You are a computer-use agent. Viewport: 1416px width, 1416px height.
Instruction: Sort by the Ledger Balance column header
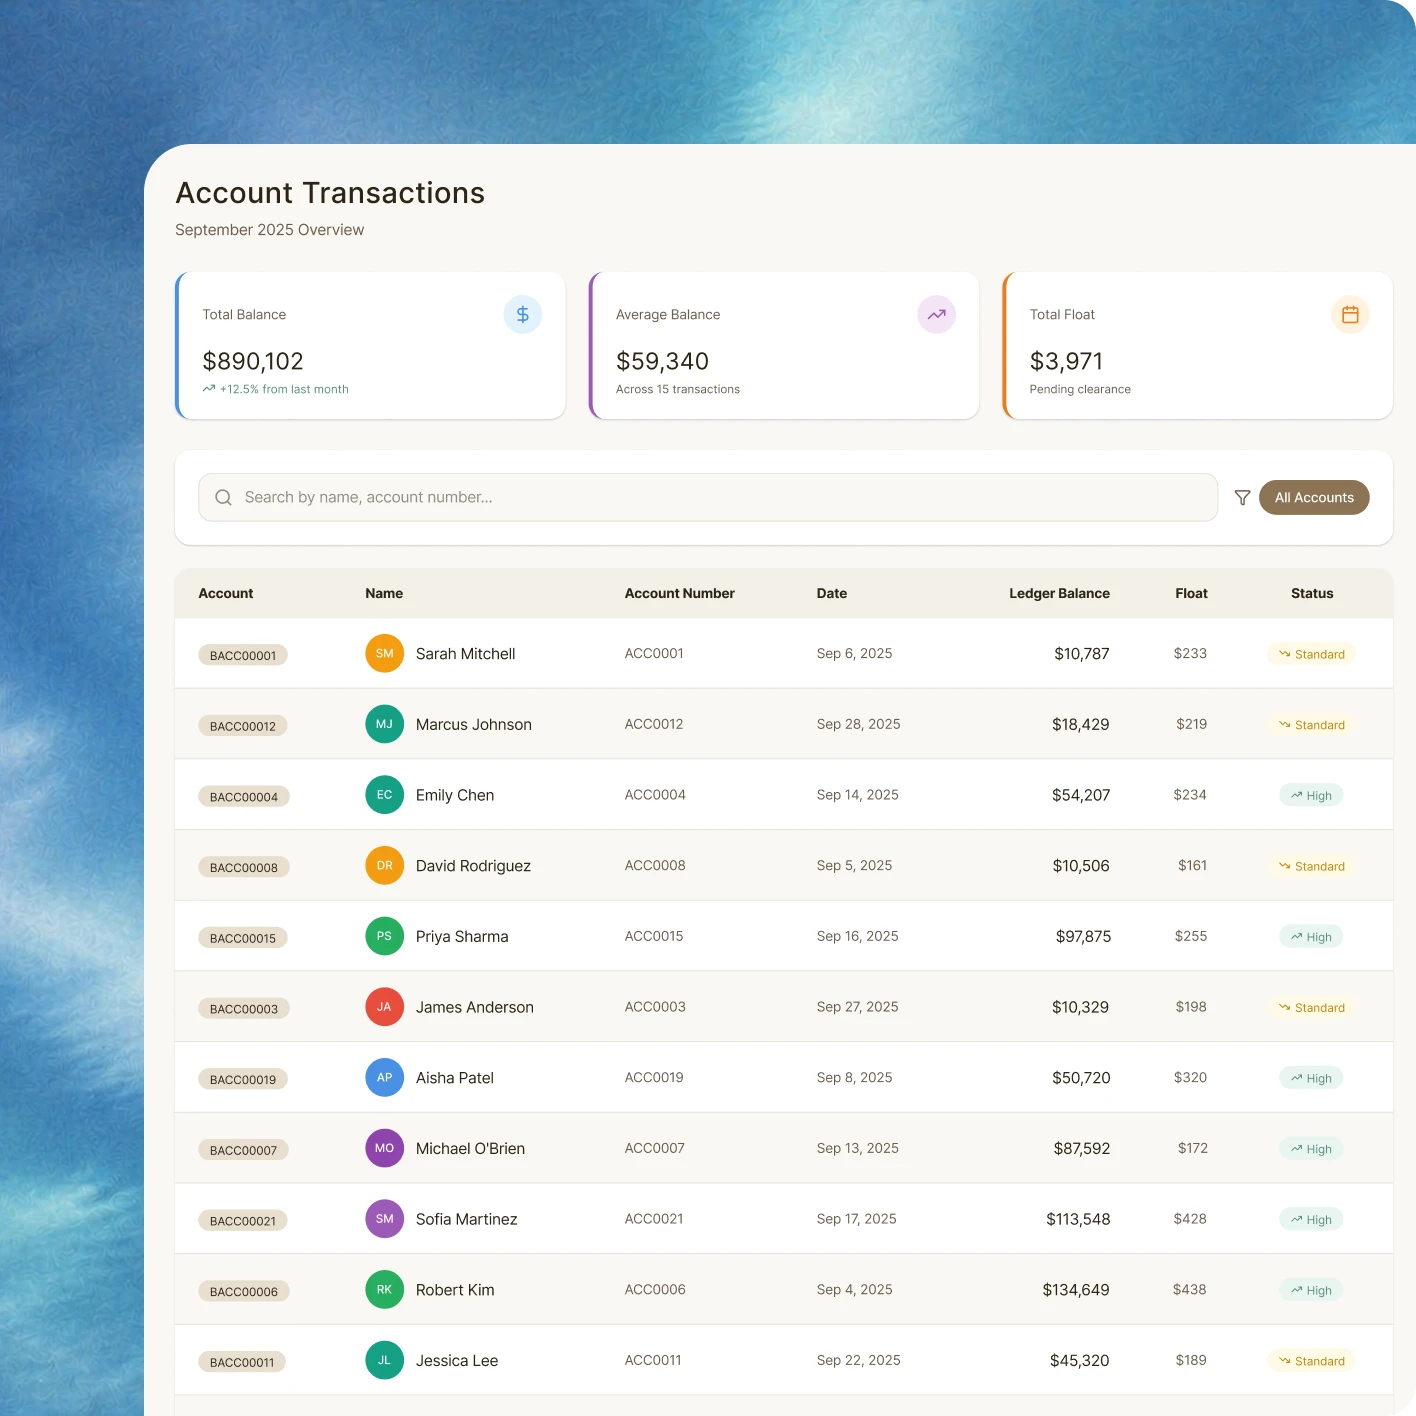1059,593
